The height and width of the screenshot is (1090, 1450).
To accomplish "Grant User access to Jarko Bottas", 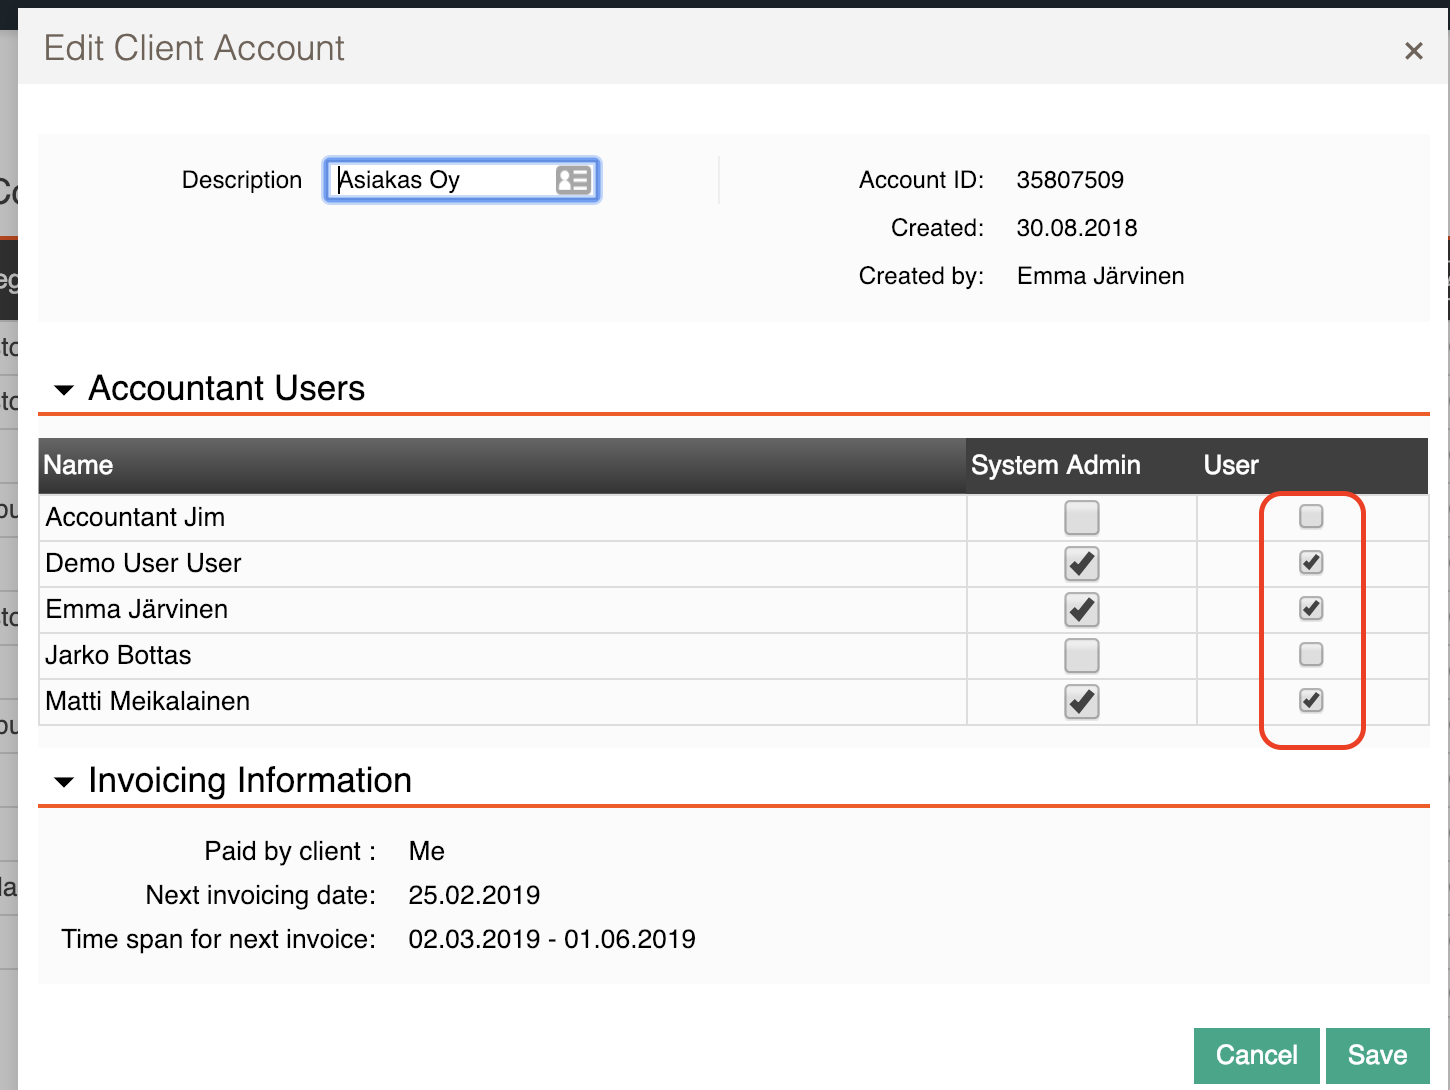I will pyautogui.click(x=1310, y=655).
